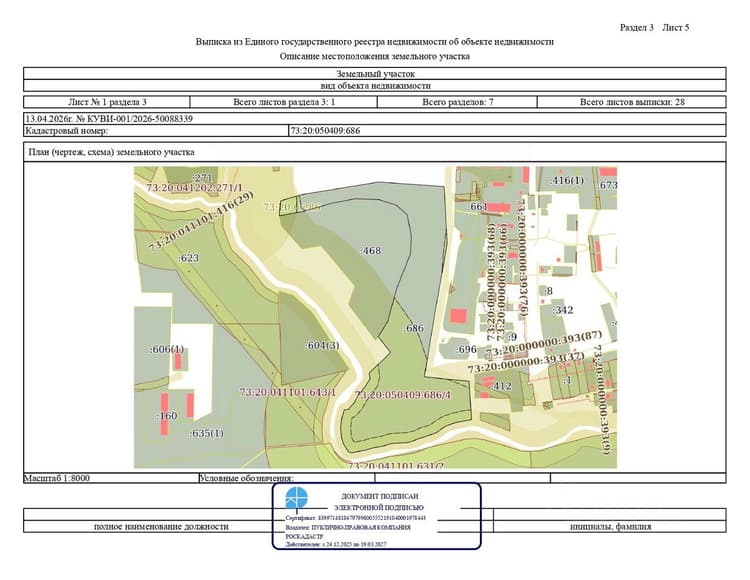Click parcel label :696 on the map
The width and height of the screenshot is (750, 580).
[466, 350]
